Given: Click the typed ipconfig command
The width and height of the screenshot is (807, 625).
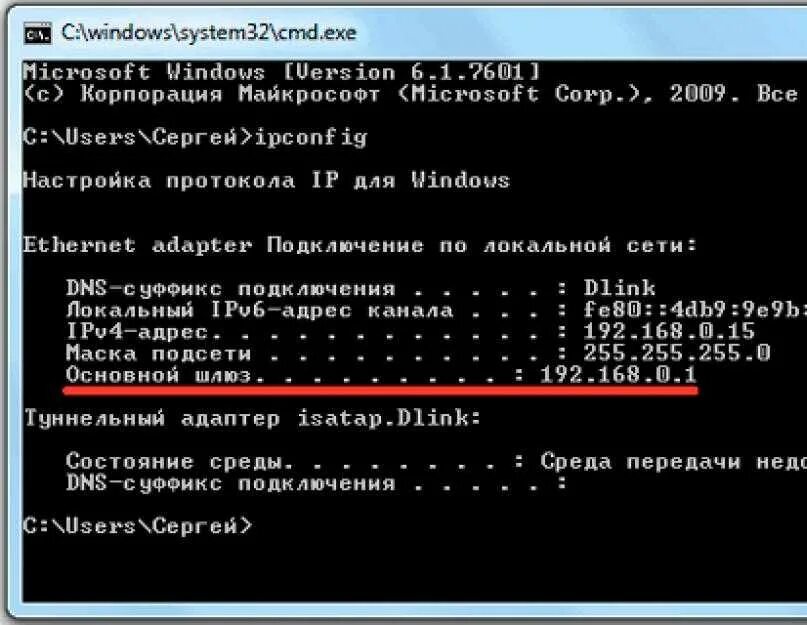Looking at the screenshot, I should [x=310, y=137].
